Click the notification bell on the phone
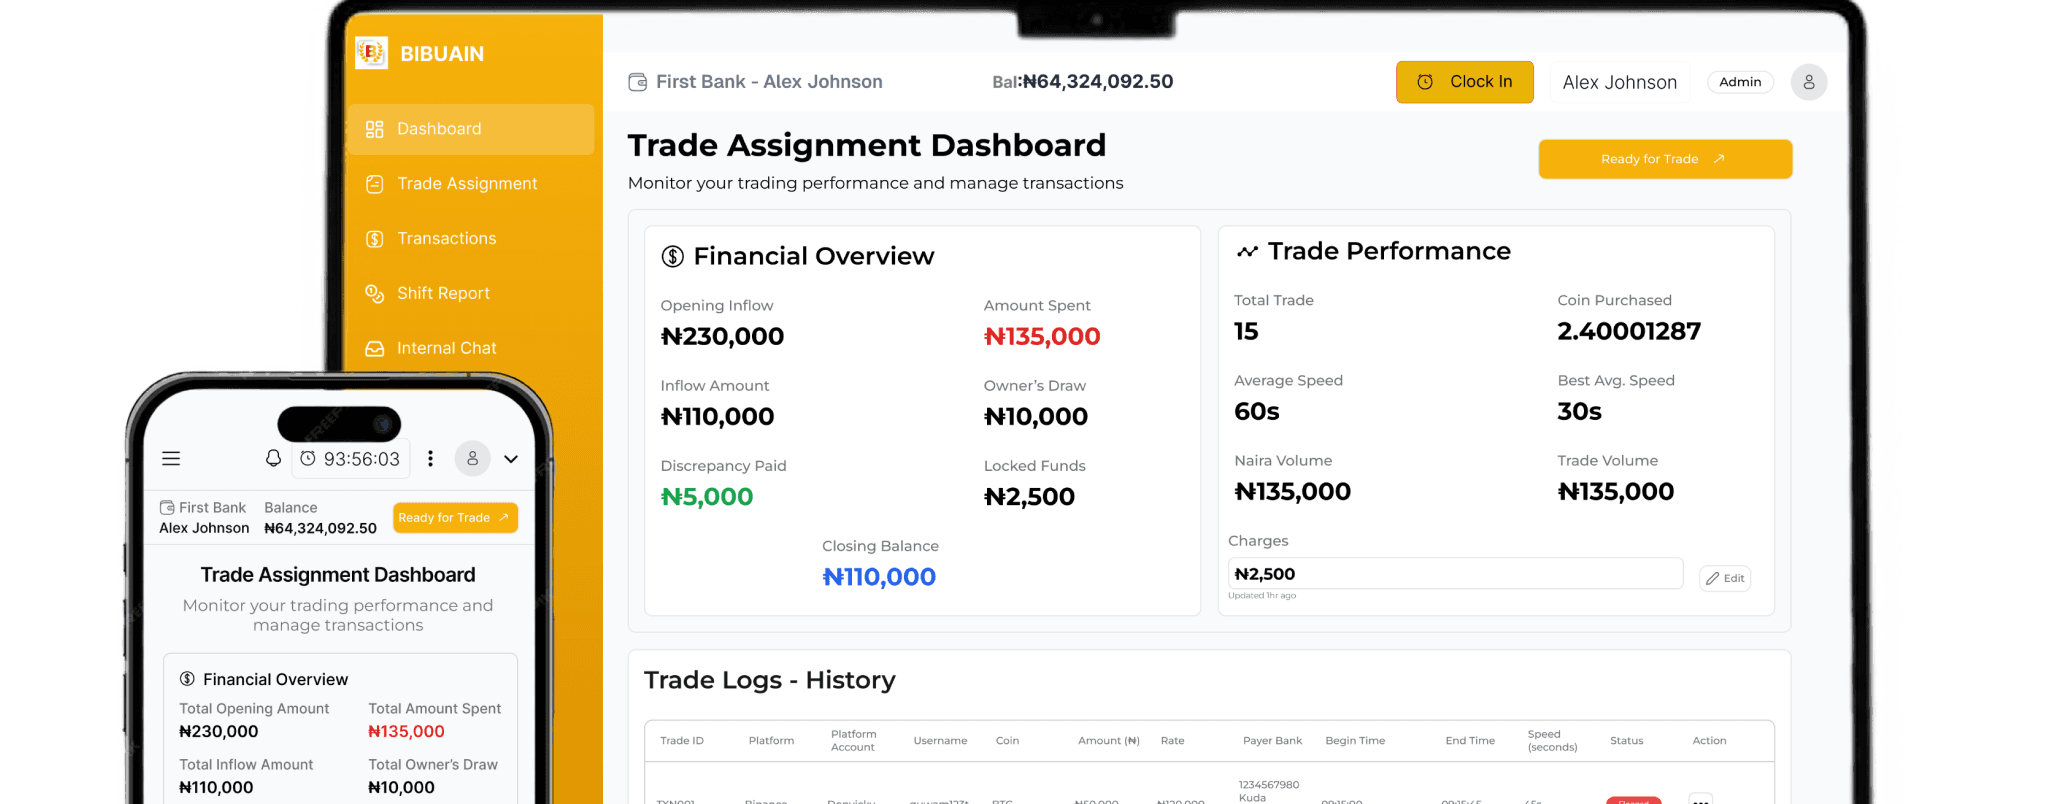Image resolution: width=2060 pixels, height=804 pixels. point(273,458)
